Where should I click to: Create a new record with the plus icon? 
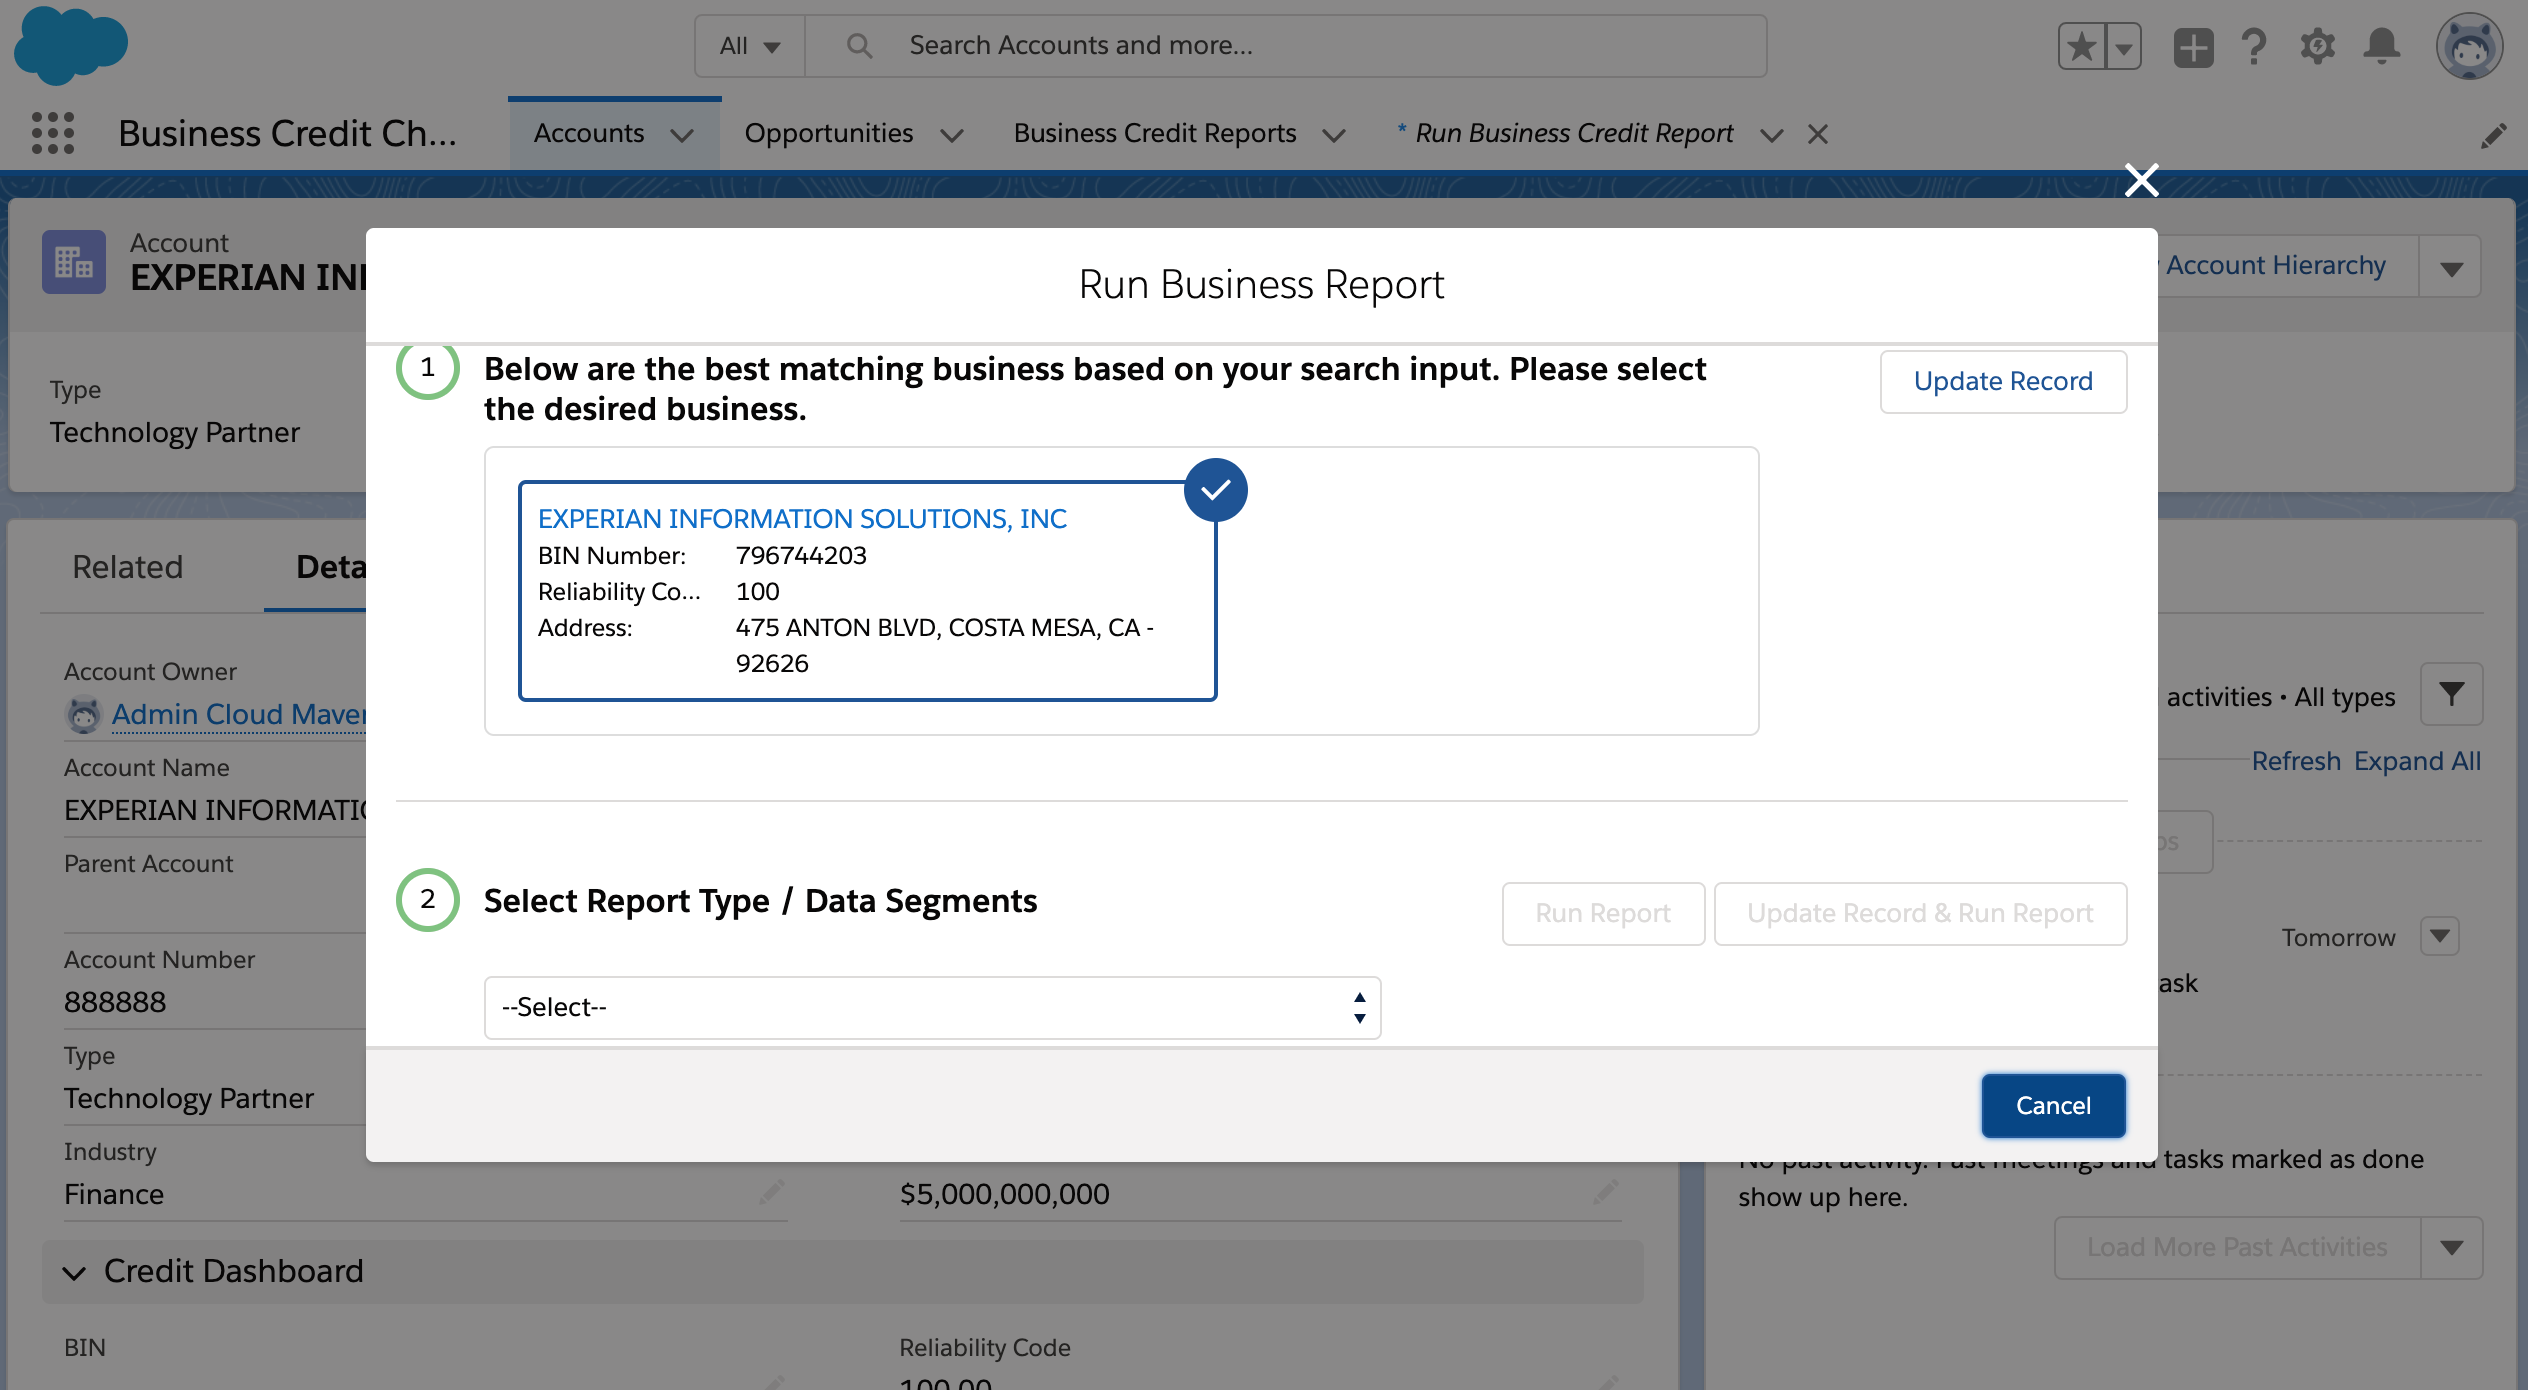pyautogui.click(x=2191, y=45)
